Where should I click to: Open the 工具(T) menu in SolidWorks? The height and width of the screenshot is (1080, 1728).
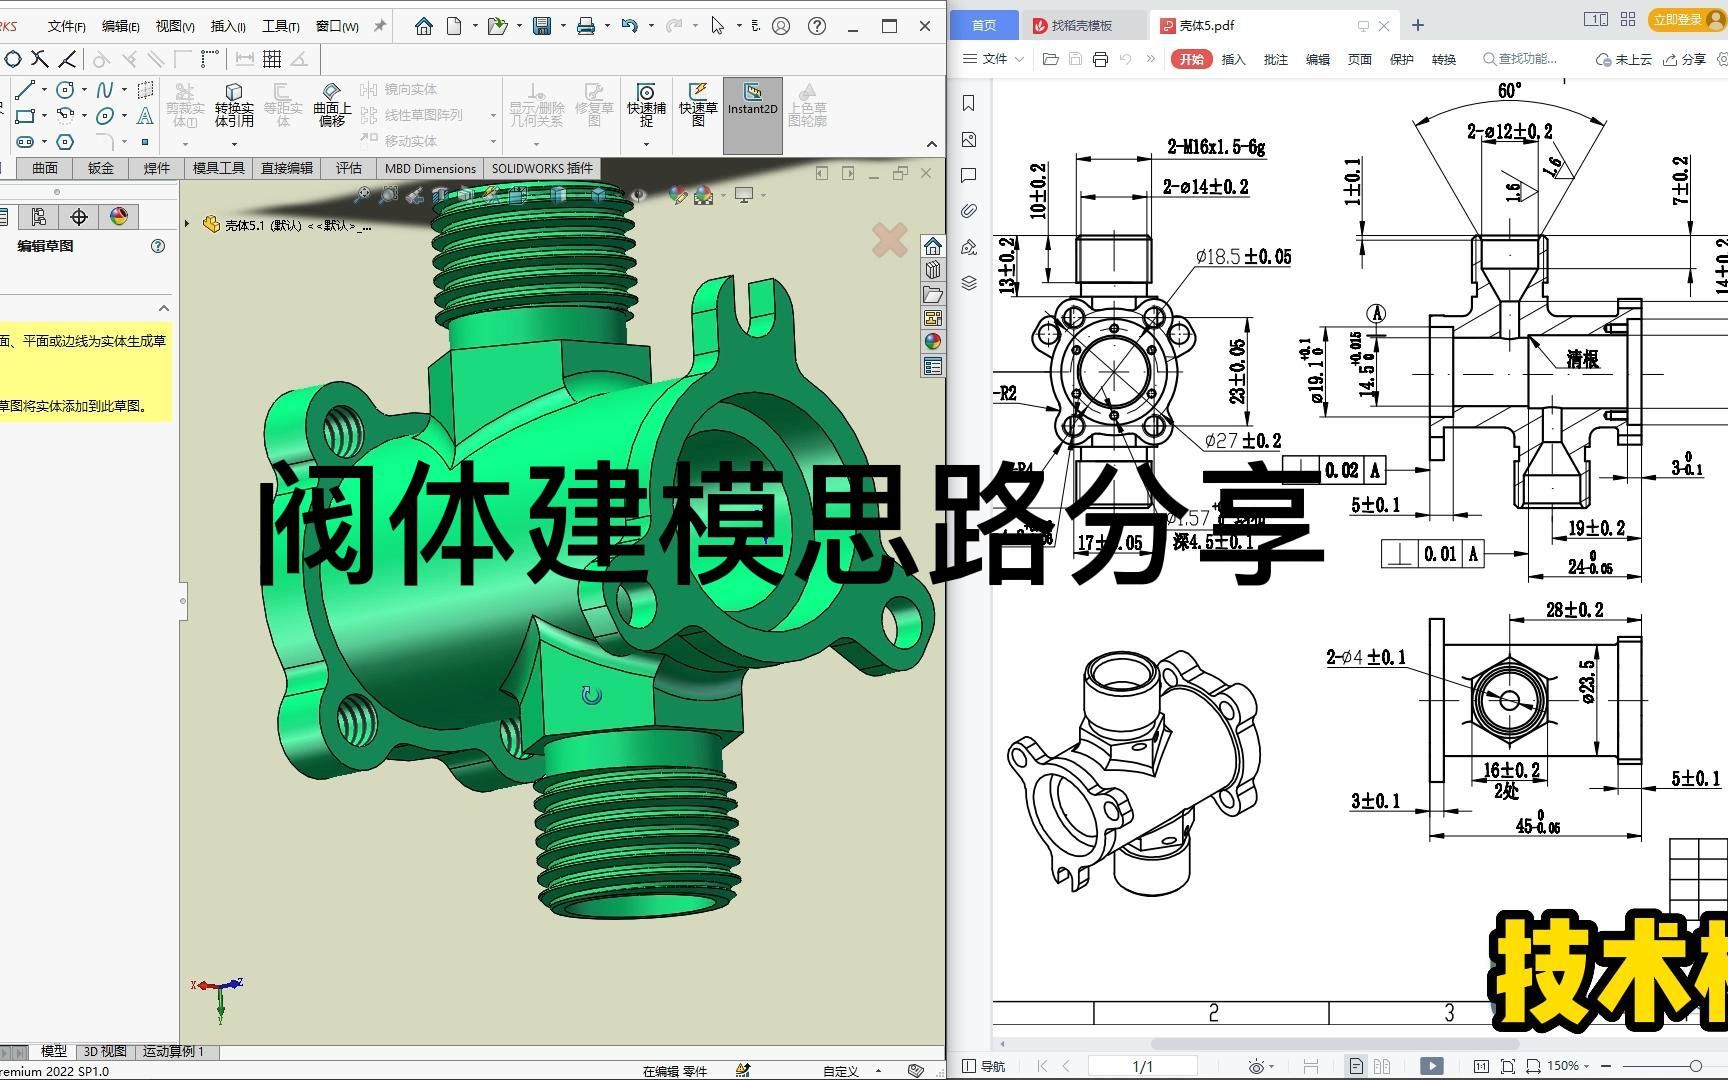pyautogui.click(x=280, y=26)
